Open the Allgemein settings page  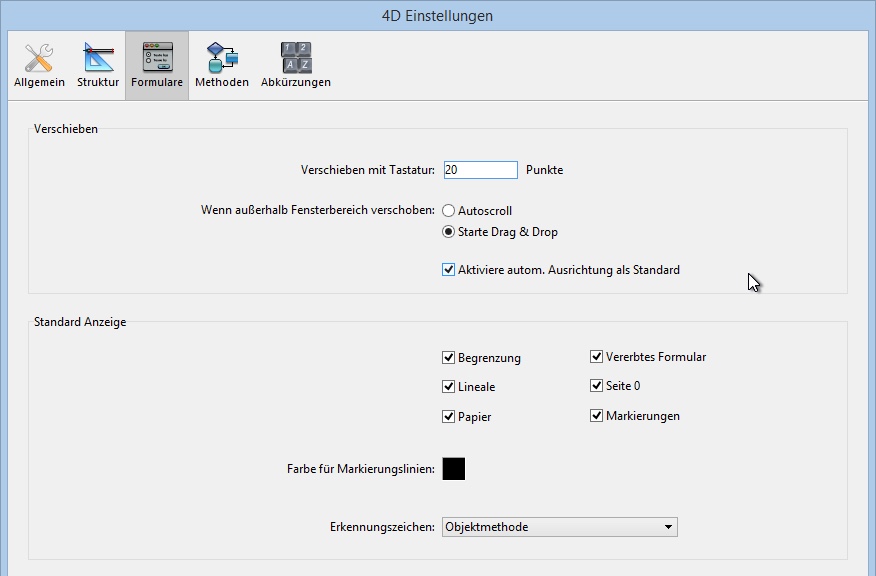(39, 65)
